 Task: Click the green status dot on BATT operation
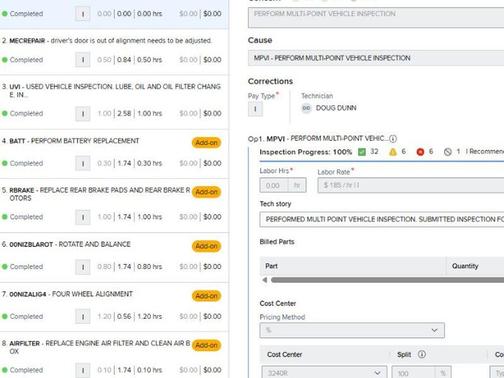[5, 163]
